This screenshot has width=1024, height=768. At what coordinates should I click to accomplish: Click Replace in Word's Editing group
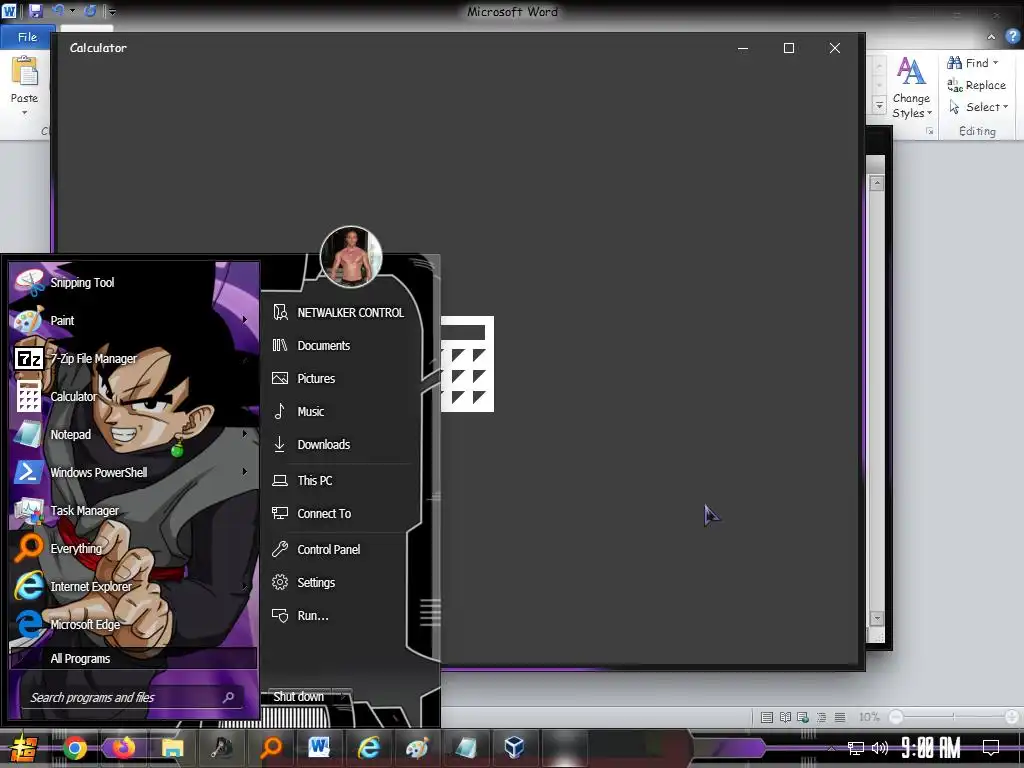[x=977, y=85]
